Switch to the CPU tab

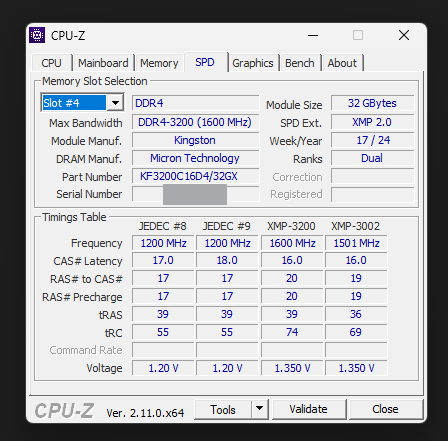[51, 63]
